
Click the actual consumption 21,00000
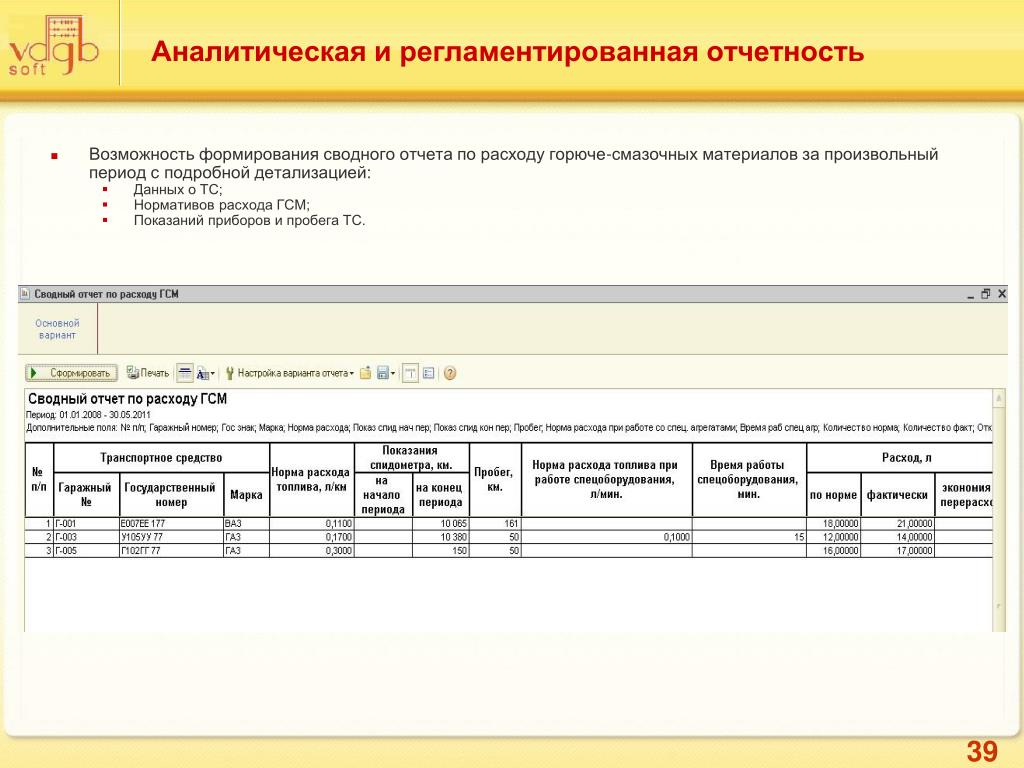[897, 524]
